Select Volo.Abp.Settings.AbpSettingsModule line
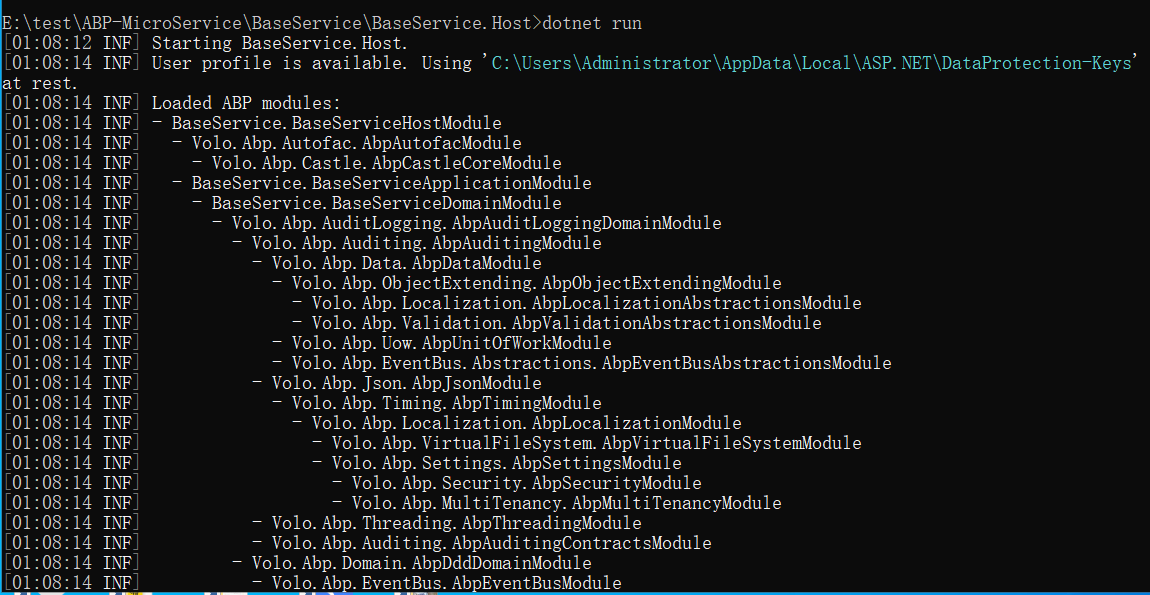The width and height of the screenshot is (1150, 595). pyautogui.click(x=507, y=463)
